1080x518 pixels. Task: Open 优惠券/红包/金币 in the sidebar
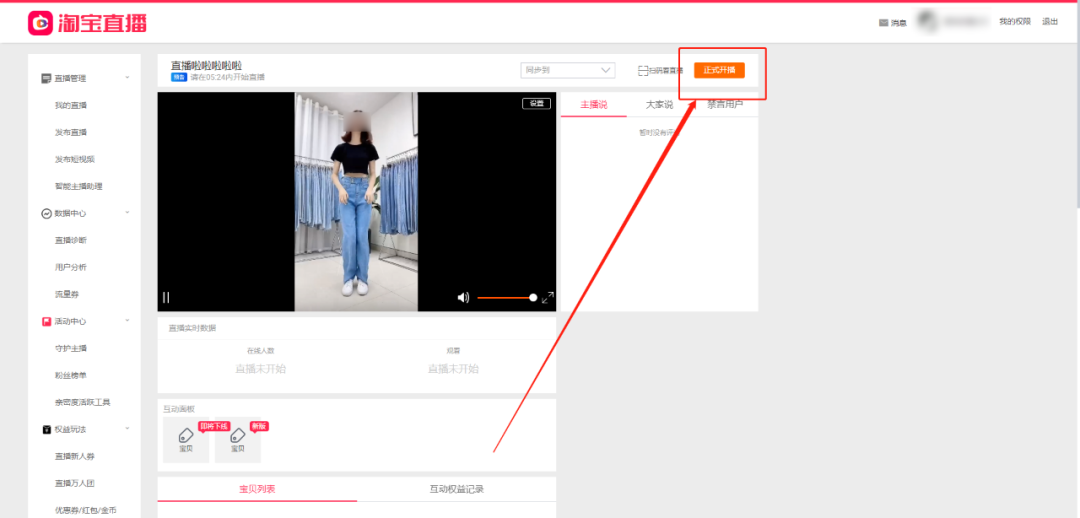pyautogui.click(x=87, y=510)
